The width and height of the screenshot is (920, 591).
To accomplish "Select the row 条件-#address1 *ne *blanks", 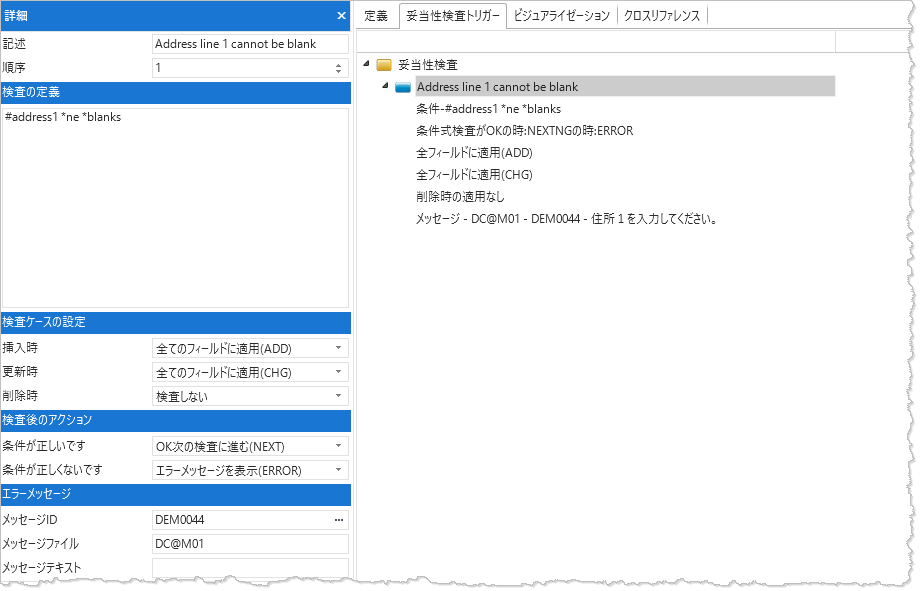I will pos(488,109).
